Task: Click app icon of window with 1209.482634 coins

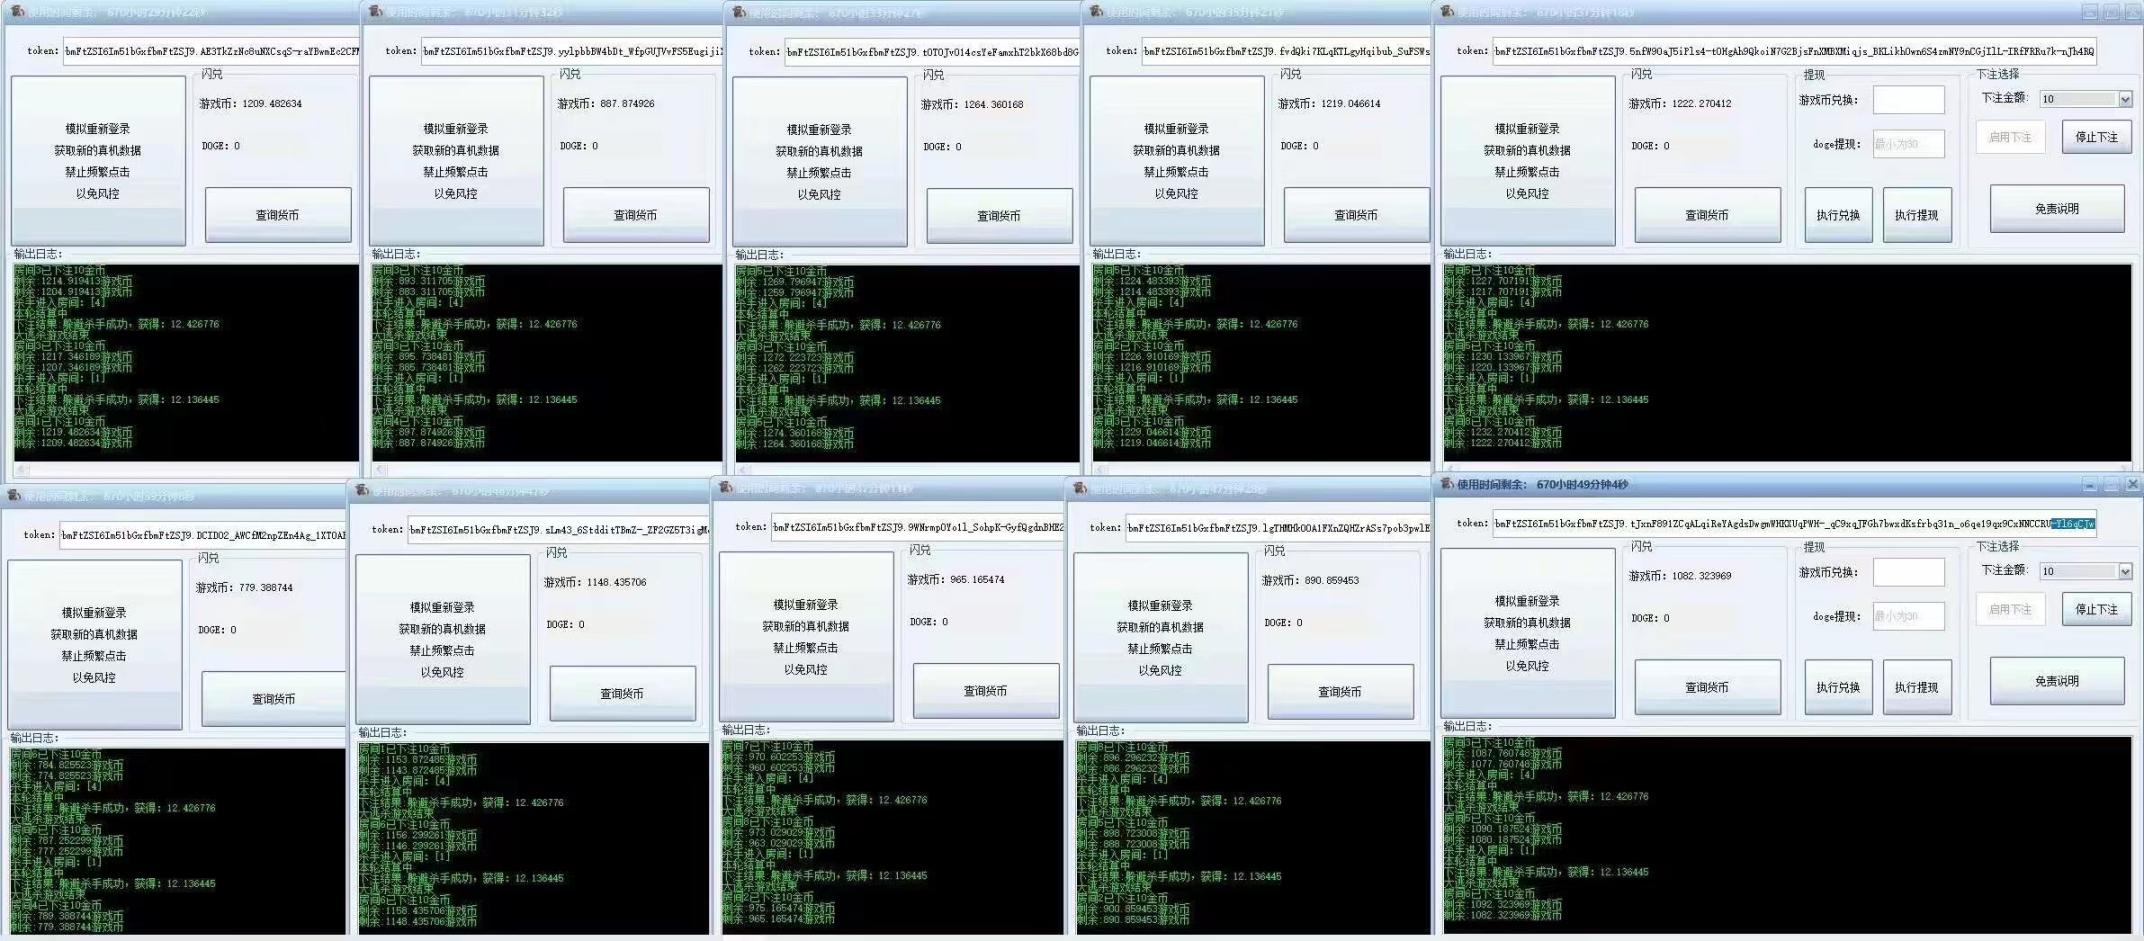Action: pos(17,12)
